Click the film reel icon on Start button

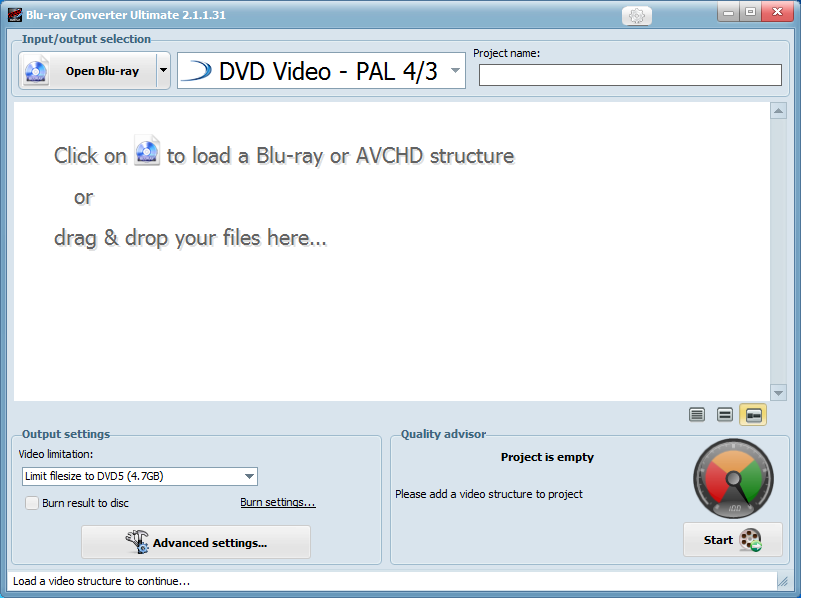pos(748,540)
